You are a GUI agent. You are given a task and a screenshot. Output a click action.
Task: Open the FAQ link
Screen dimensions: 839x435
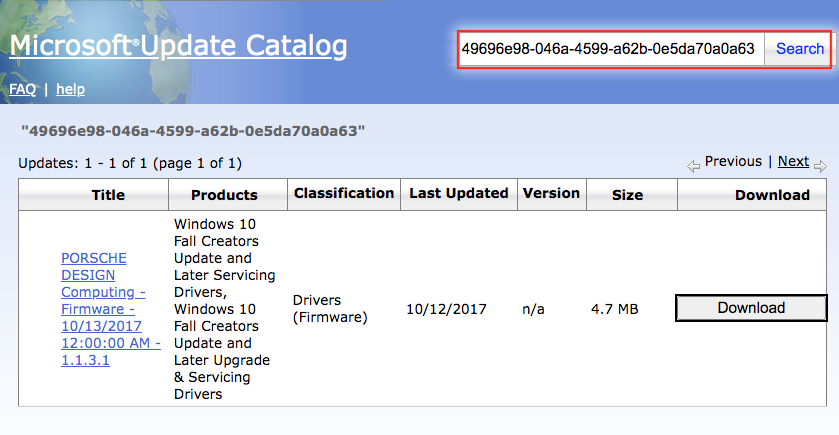click(22, 89)
